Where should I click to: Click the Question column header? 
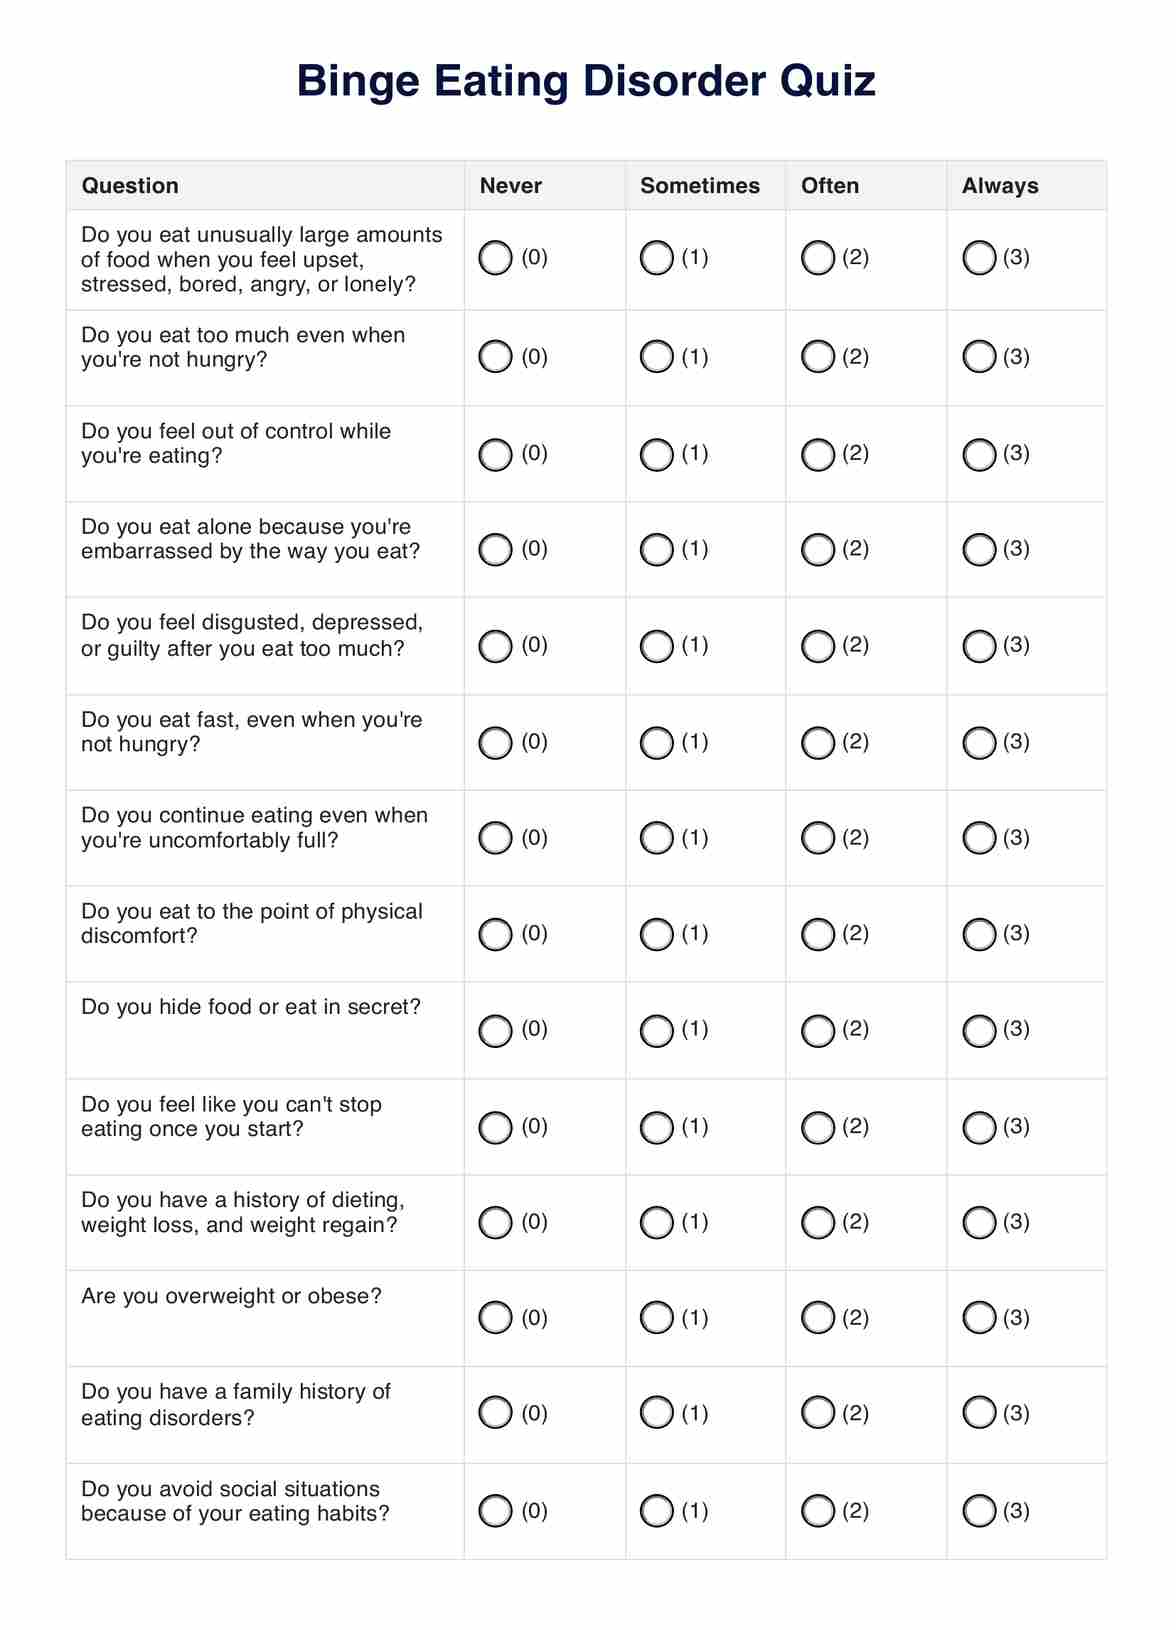(130, 186)
